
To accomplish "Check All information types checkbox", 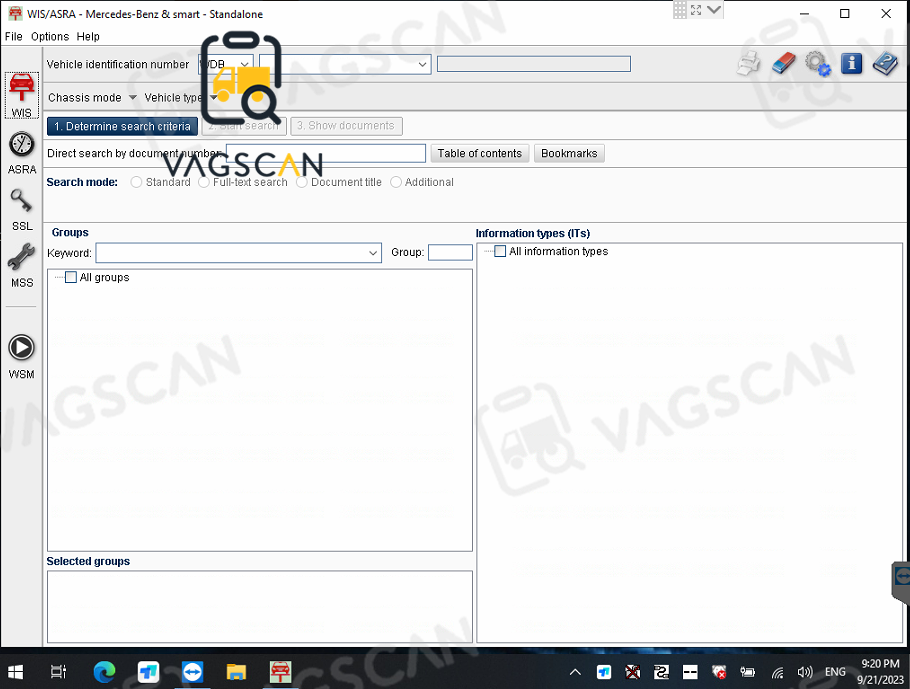I will 500,251.
